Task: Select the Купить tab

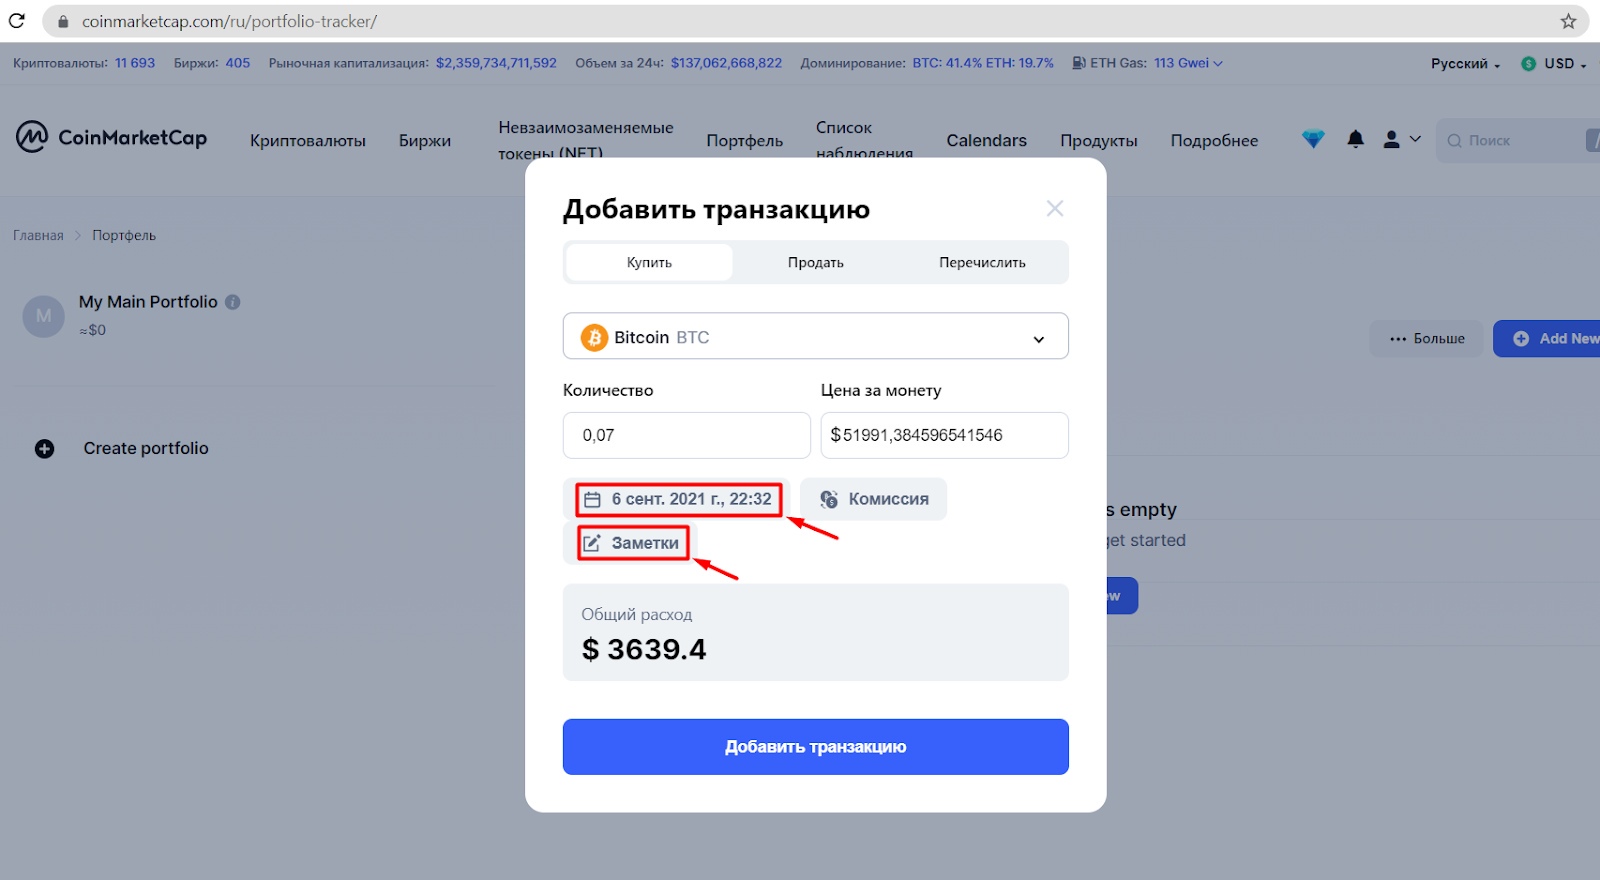Action: click(x=649, y=262)
